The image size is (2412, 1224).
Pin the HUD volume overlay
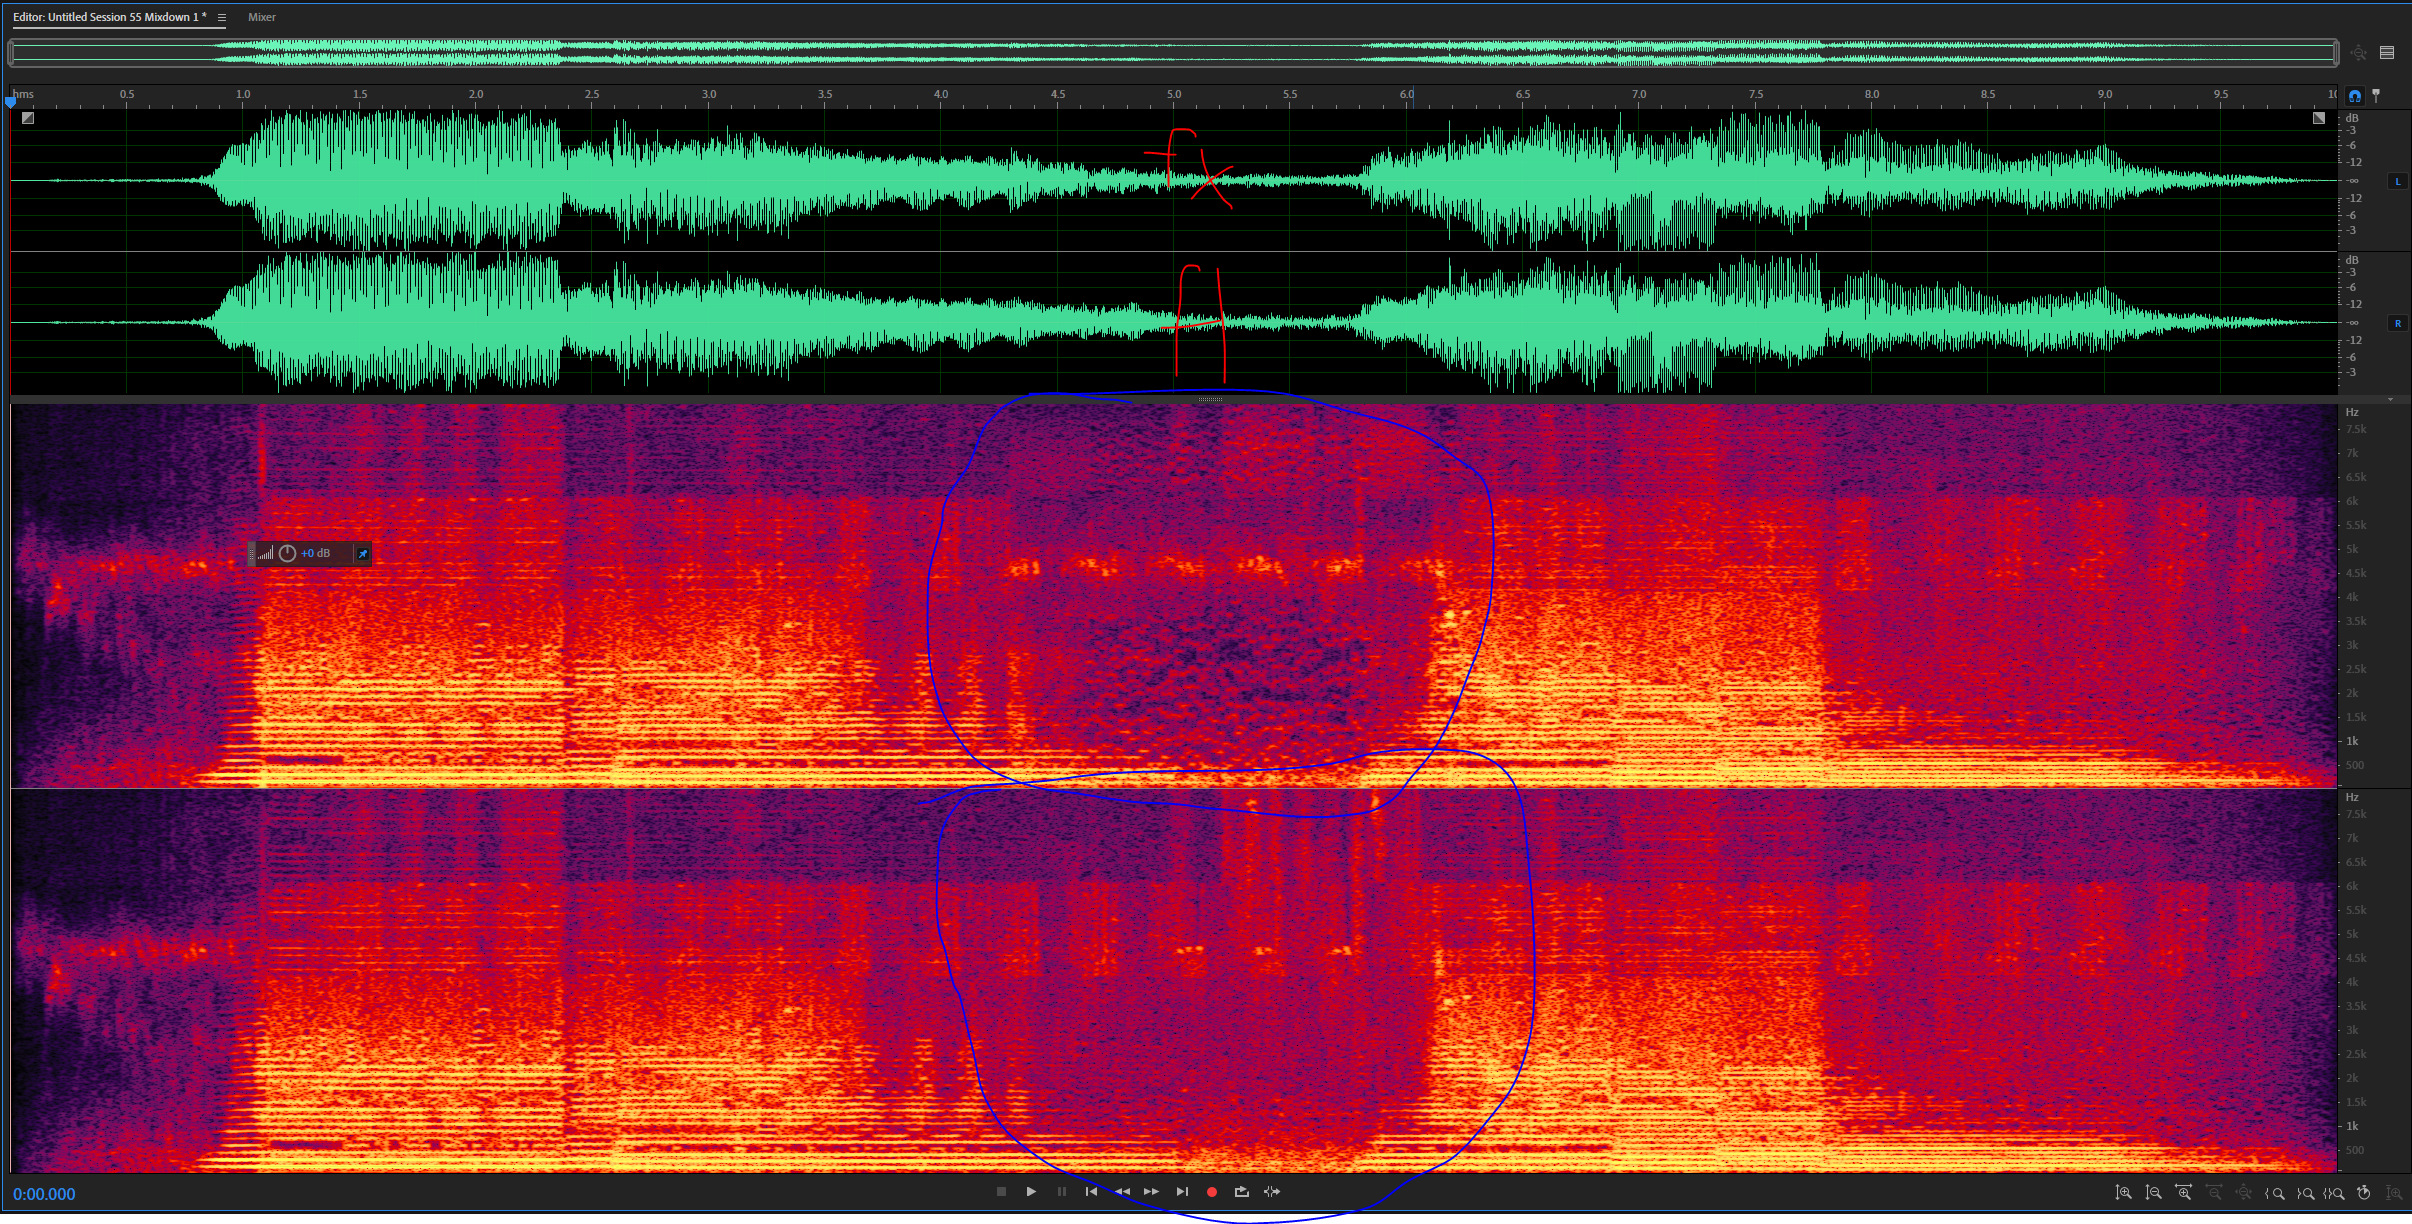click(x=363, y=553)
